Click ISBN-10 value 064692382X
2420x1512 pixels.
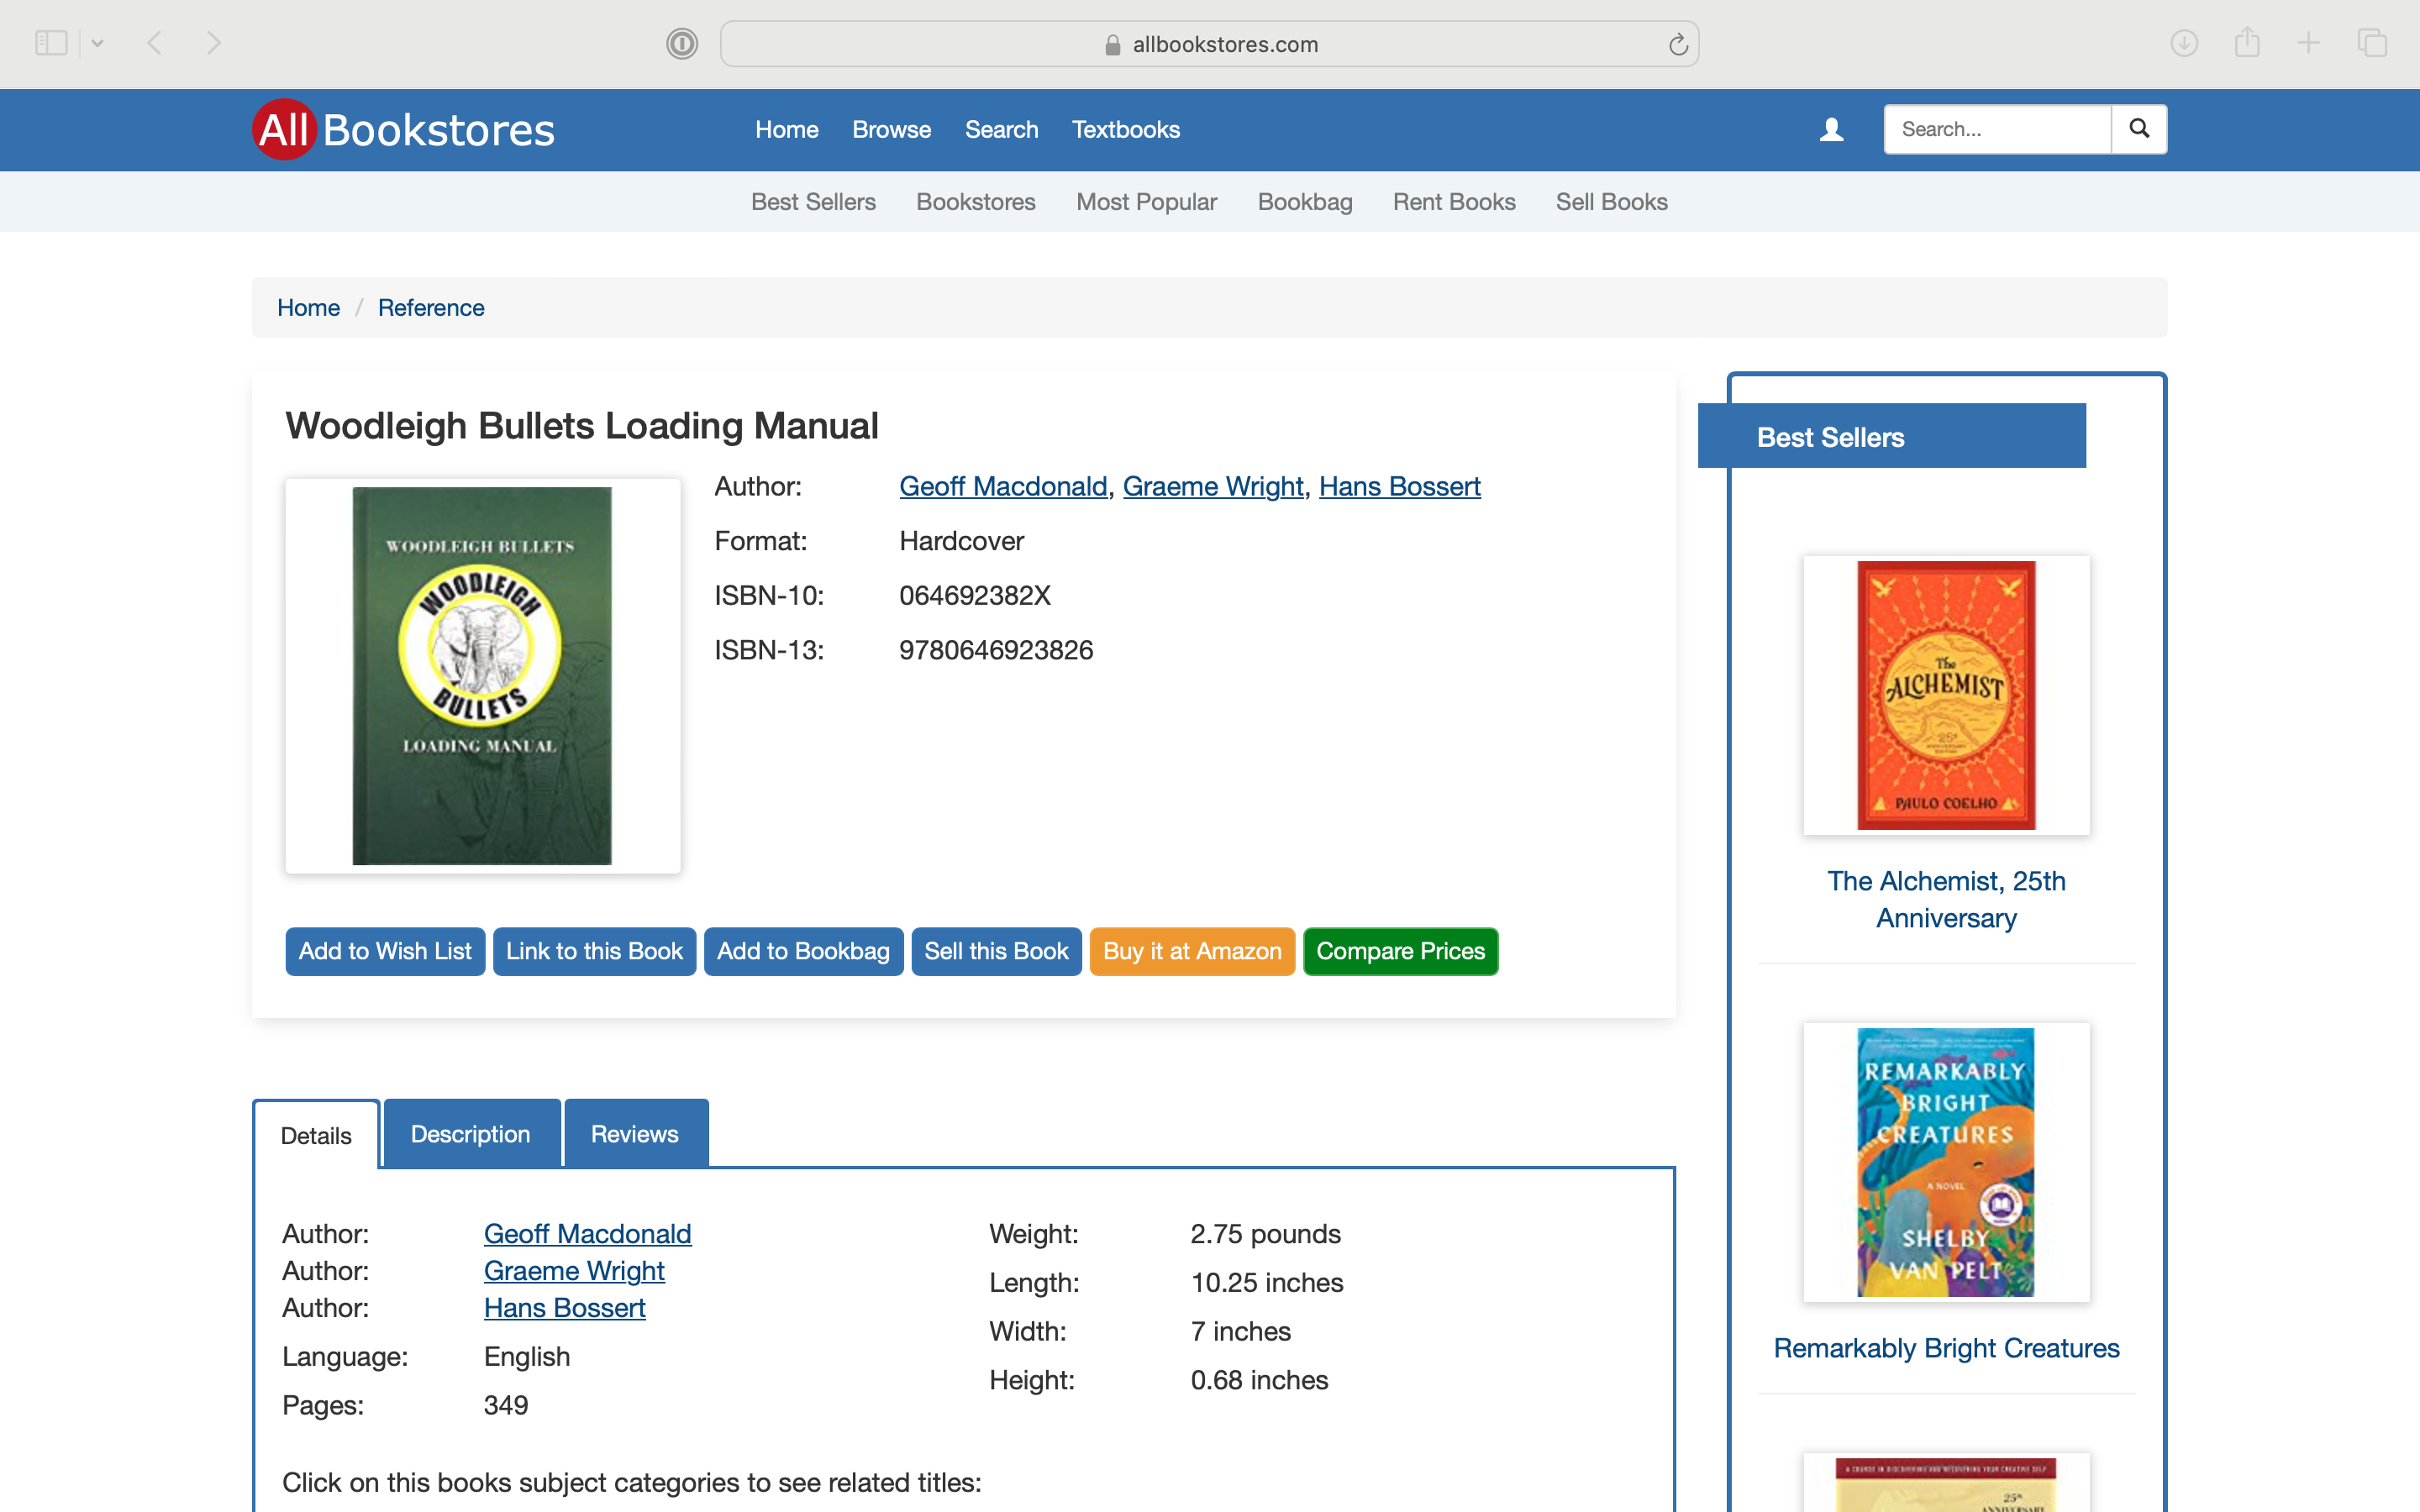(975, 595)
